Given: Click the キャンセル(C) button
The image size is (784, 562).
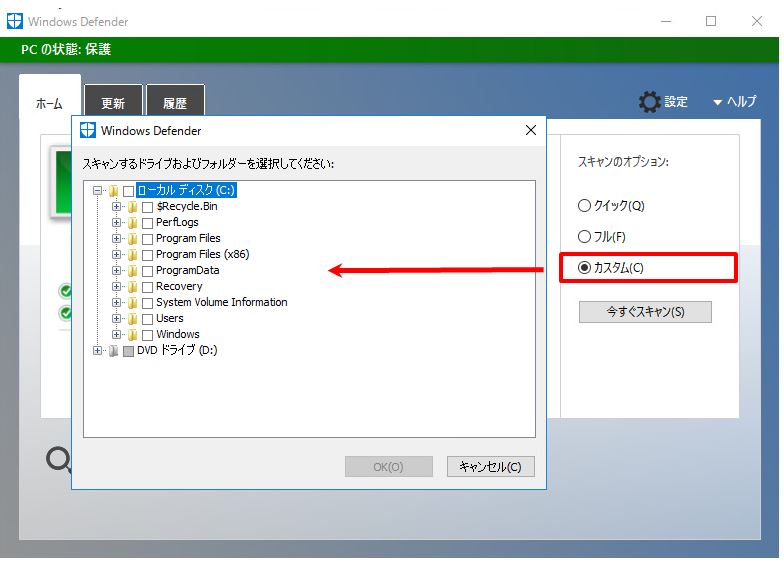Looking at the screenshot, I should [490, 466].
